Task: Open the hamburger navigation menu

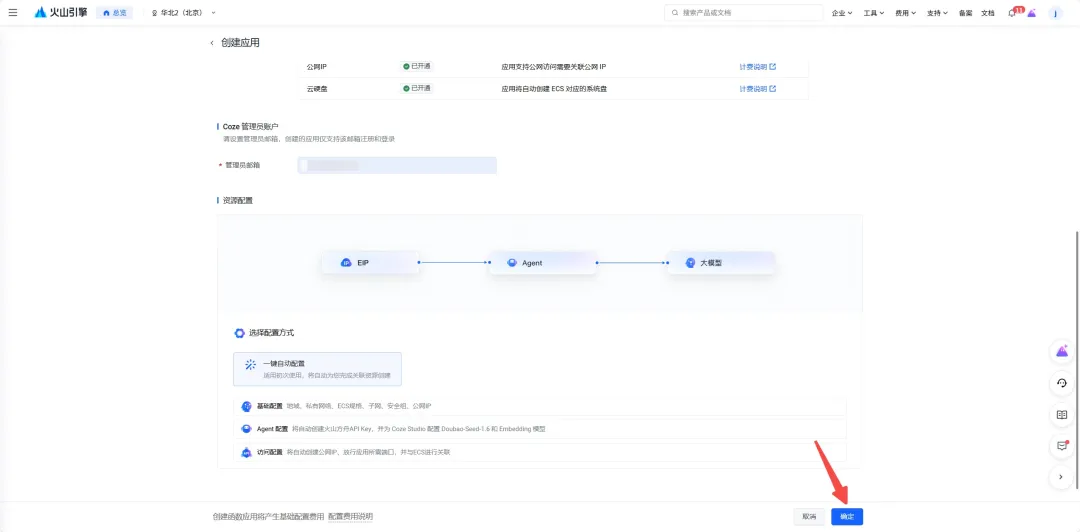Action: (x=12, y=12)
